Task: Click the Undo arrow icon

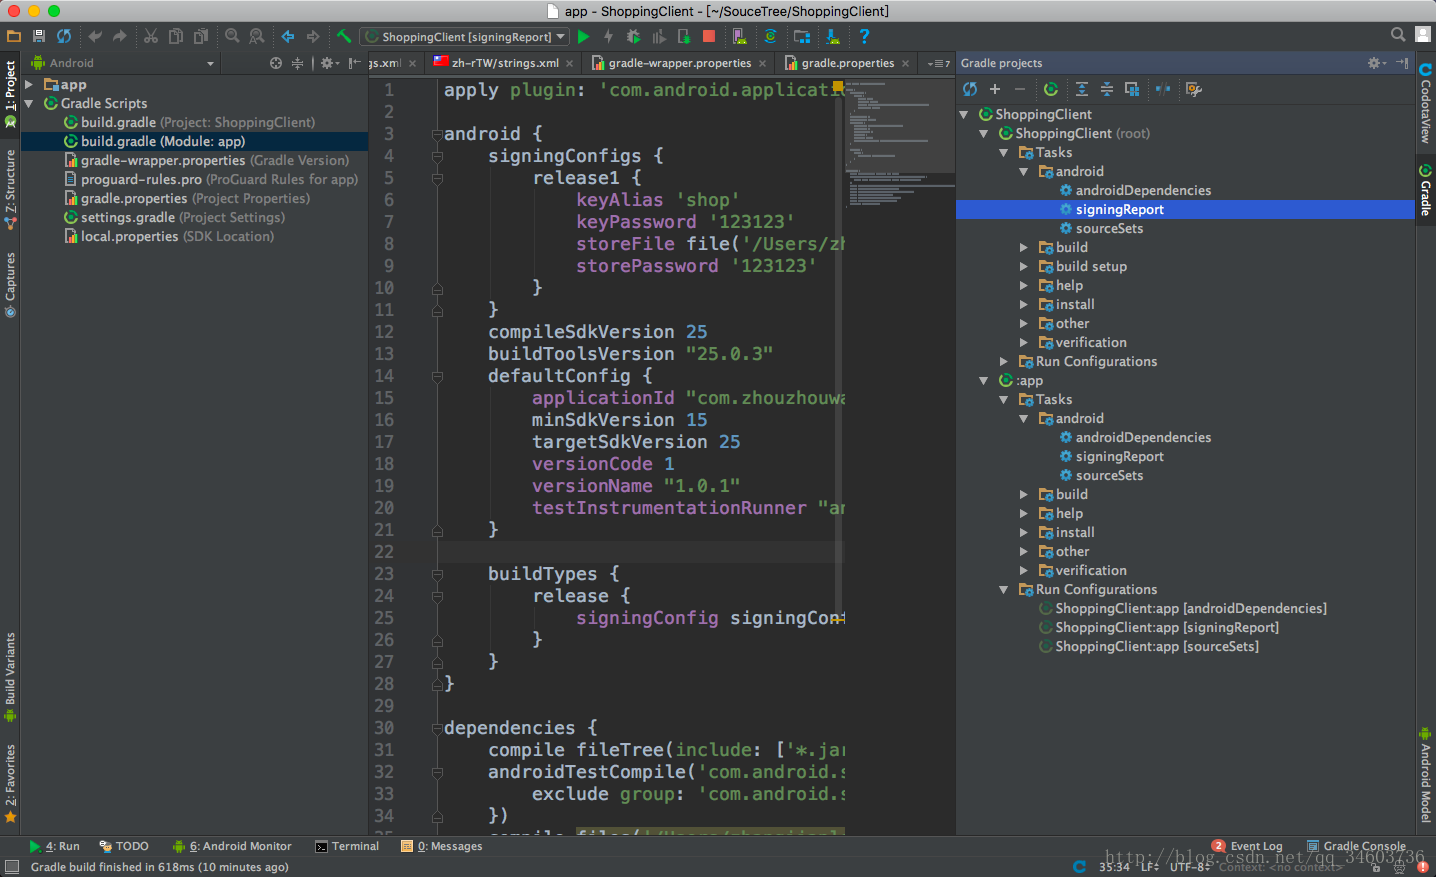Action: (95, 36)
